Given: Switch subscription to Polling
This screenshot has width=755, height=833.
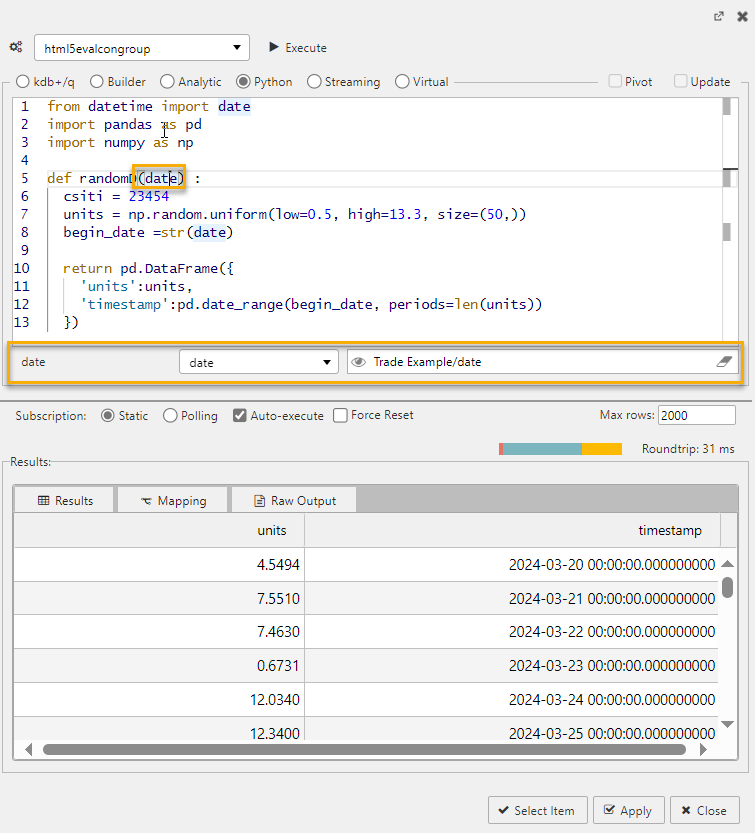Looking at the screenshot, I should pos(170,415).
